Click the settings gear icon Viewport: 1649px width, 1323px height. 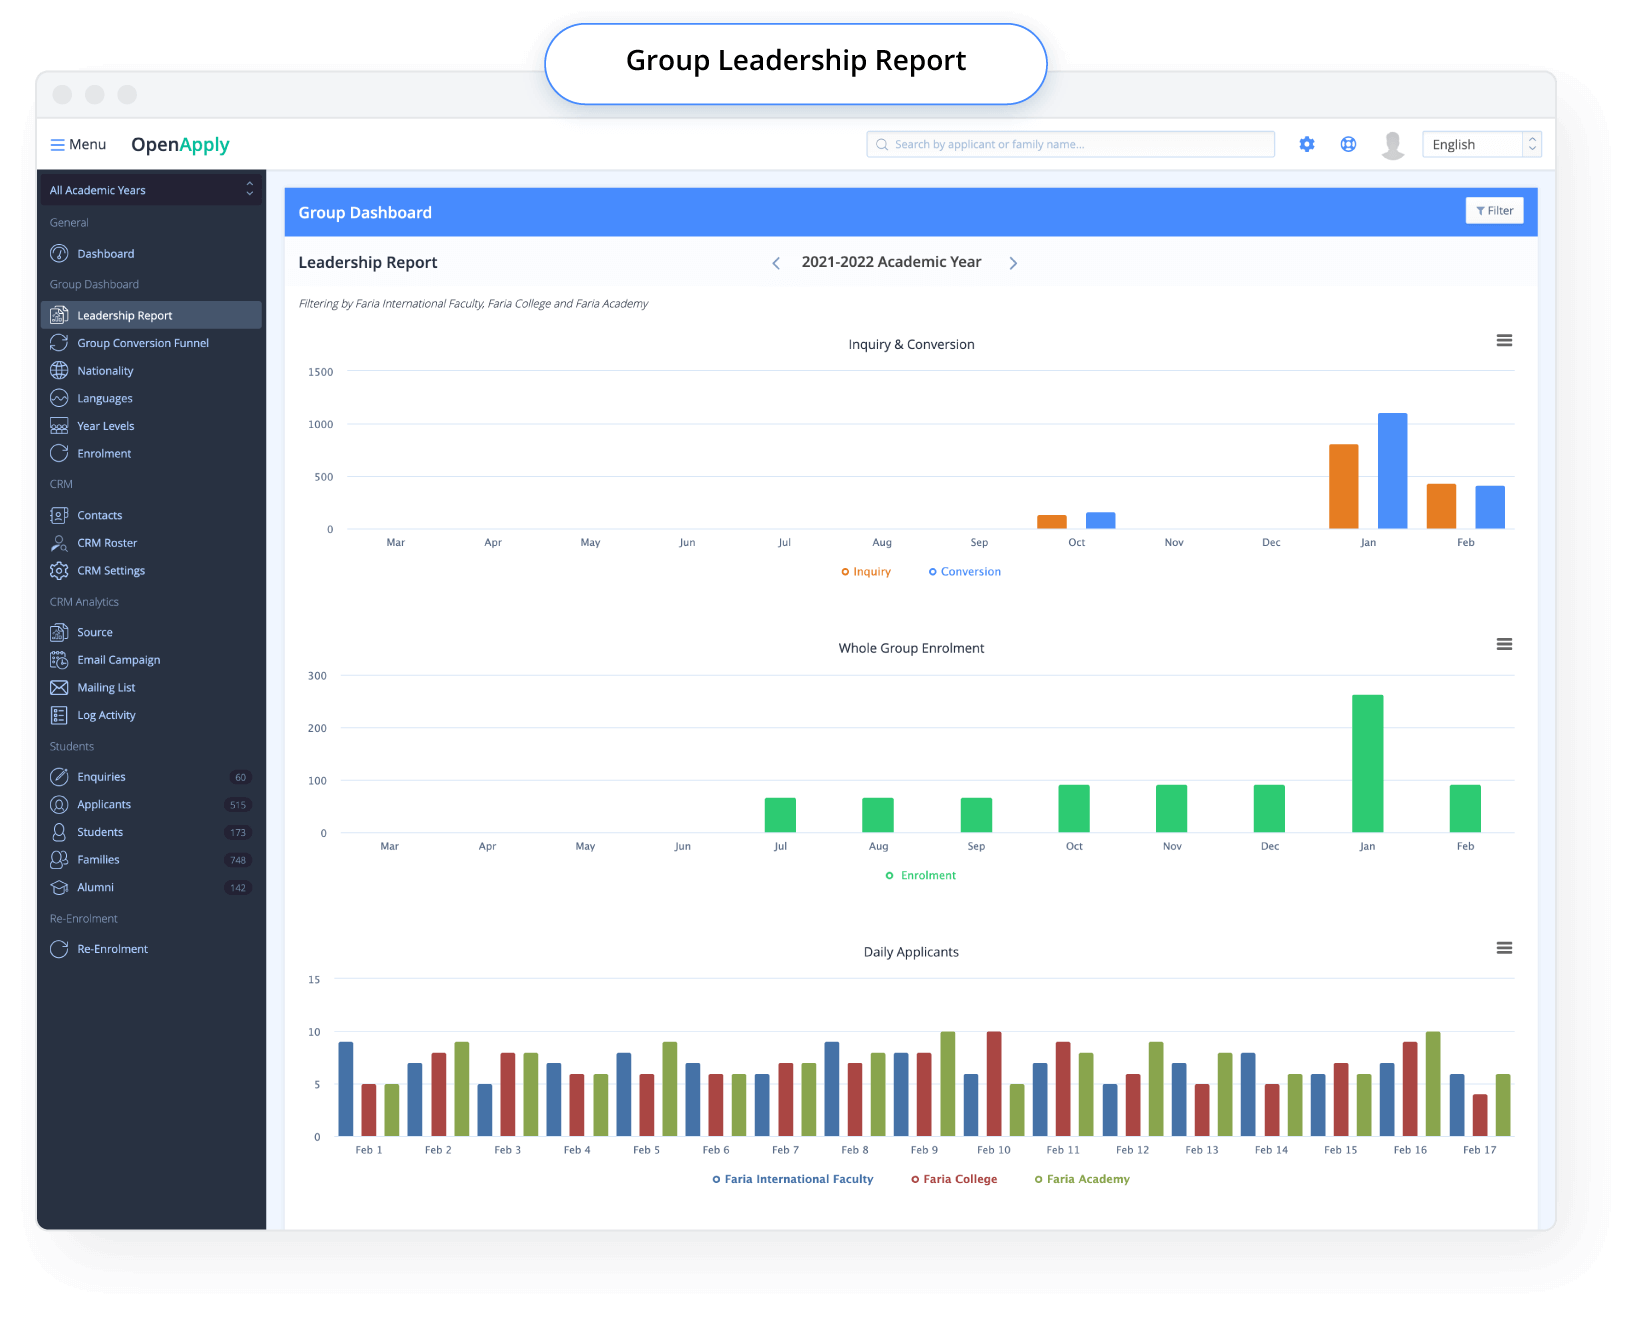pos(1306,144)
